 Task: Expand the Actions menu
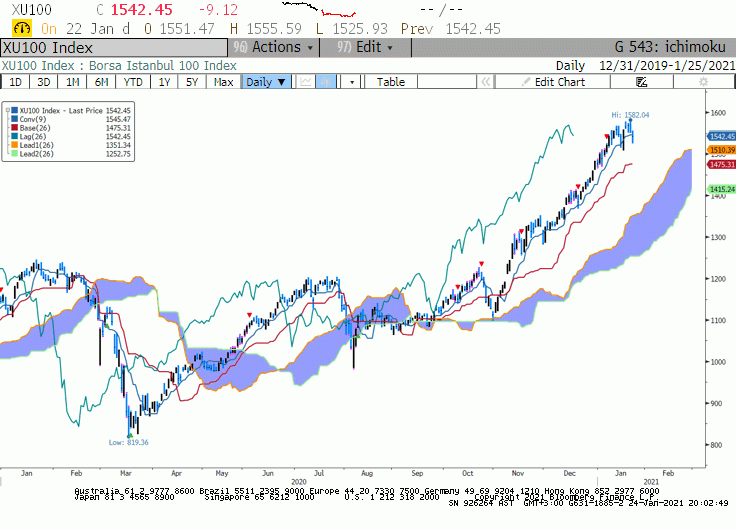pos(274,47)
